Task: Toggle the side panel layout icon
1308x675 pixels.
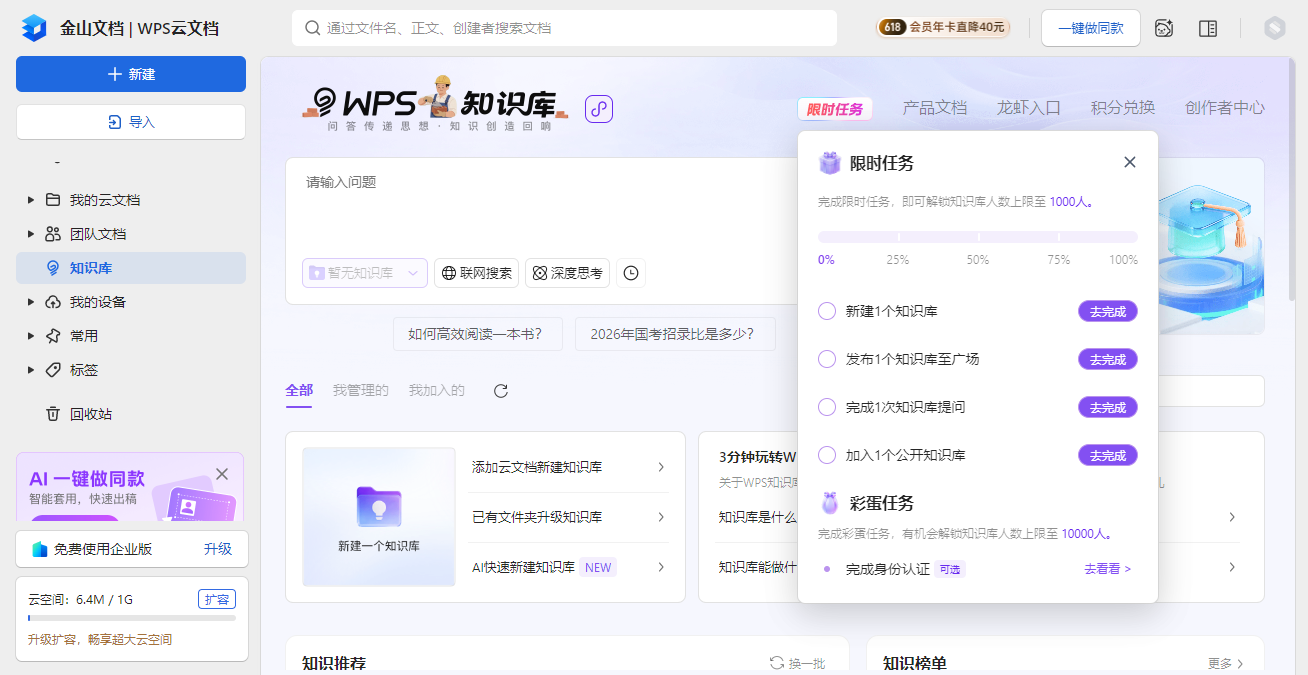Action: pyautogui.click(x=1208, y=28)
